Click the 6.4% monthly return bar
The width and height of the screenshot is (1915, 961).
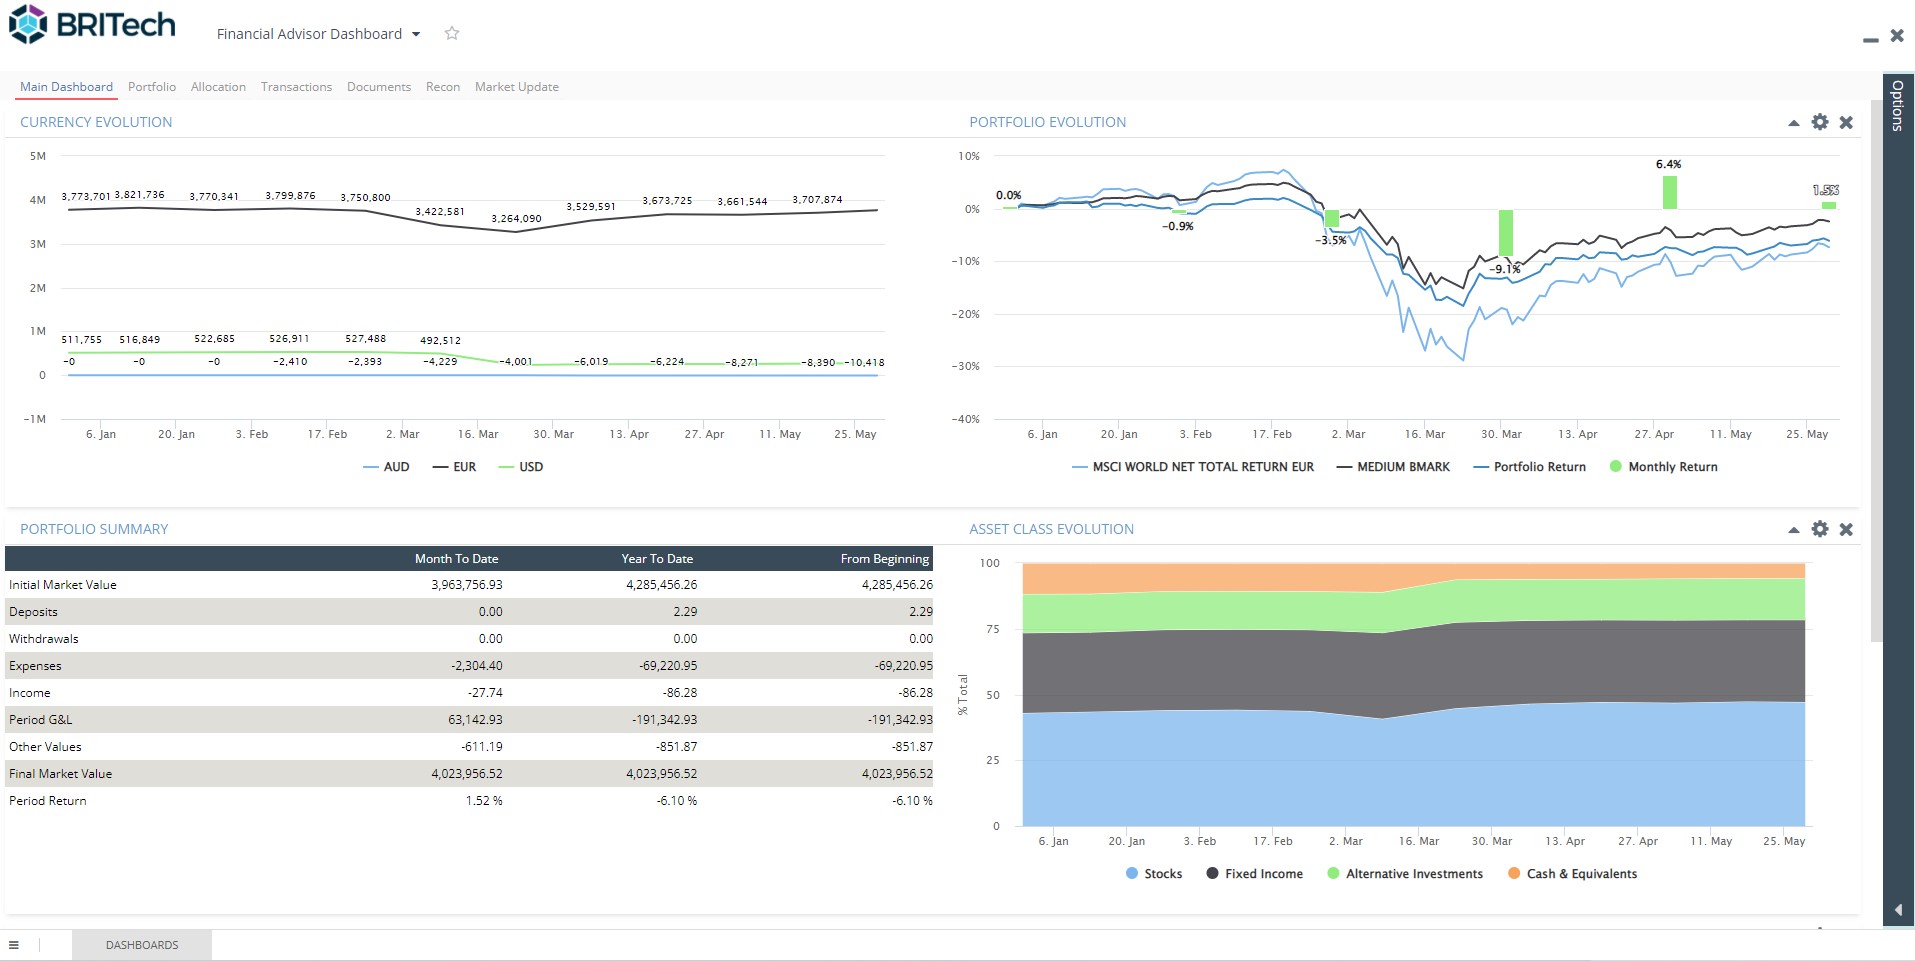click(1670, 192)
